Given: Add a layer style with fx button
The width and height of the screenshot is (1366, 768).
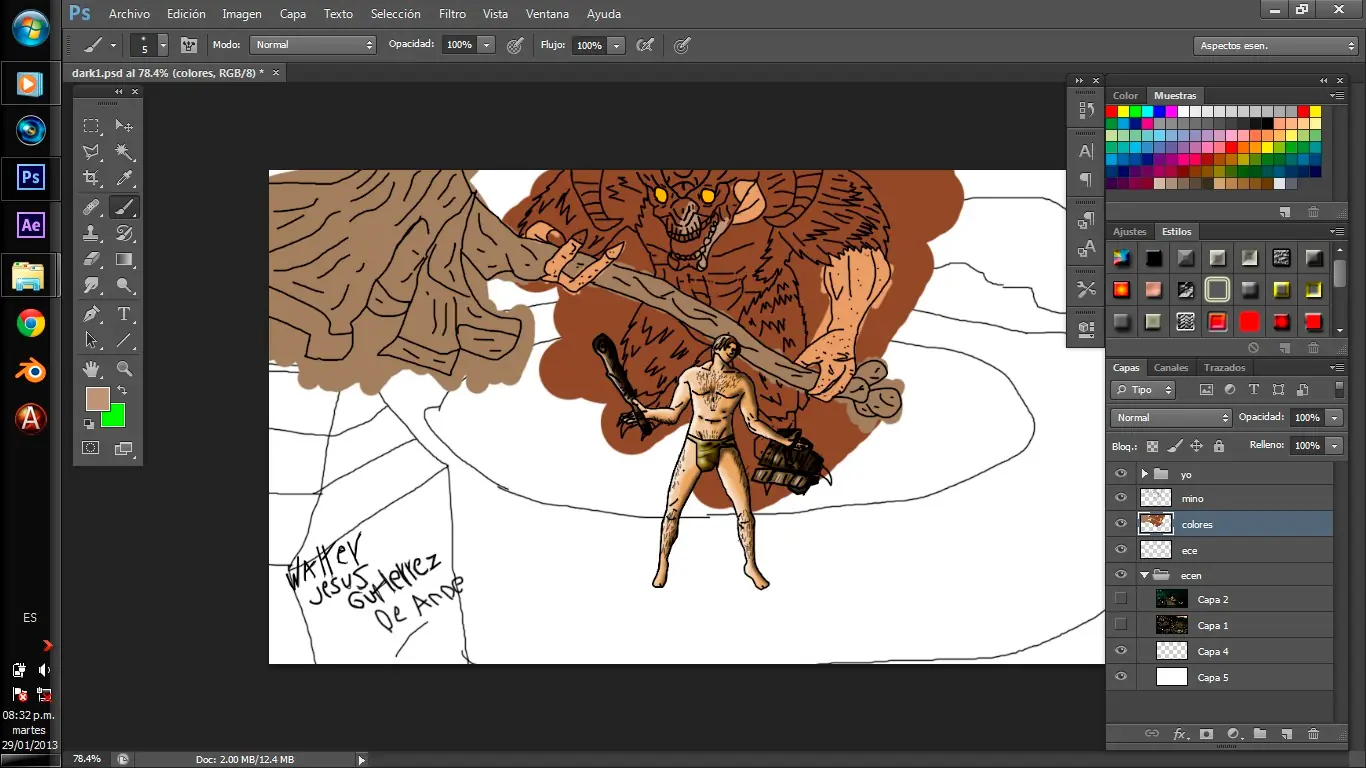Looking at the screenshot, I should coord(1180,734).
